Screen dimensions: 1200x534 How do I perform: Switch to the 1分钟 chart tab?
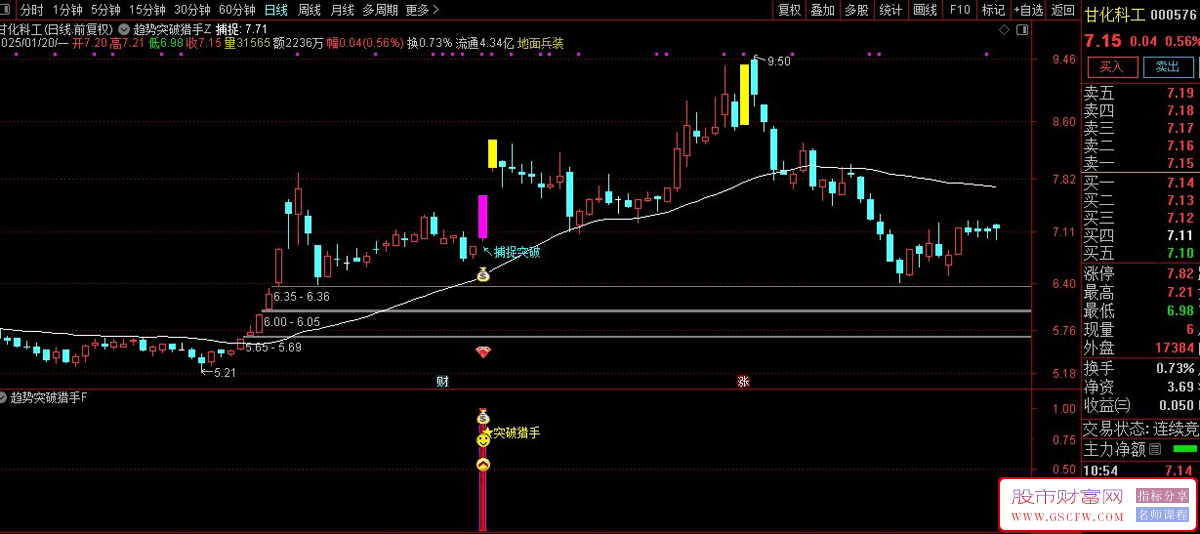coord(68,10)
